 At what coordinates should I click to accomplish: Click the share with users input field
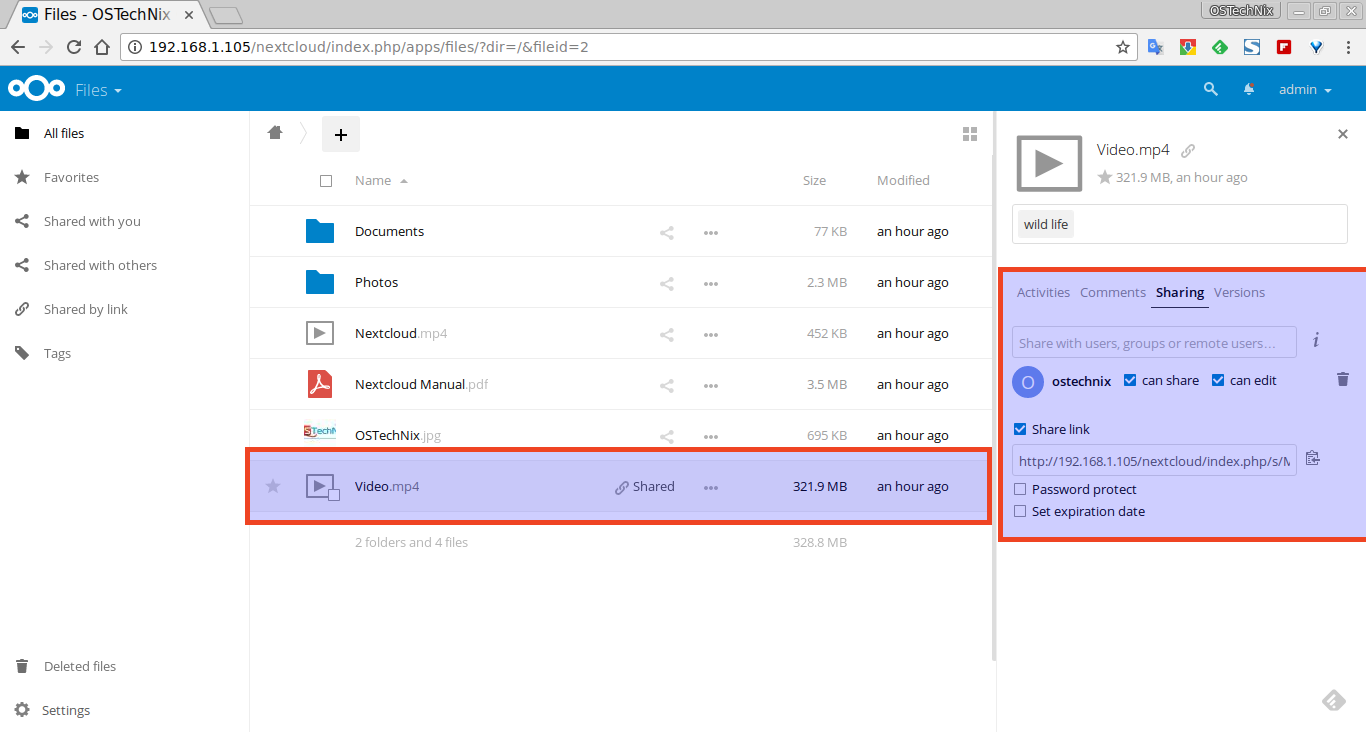point(1154,343)
